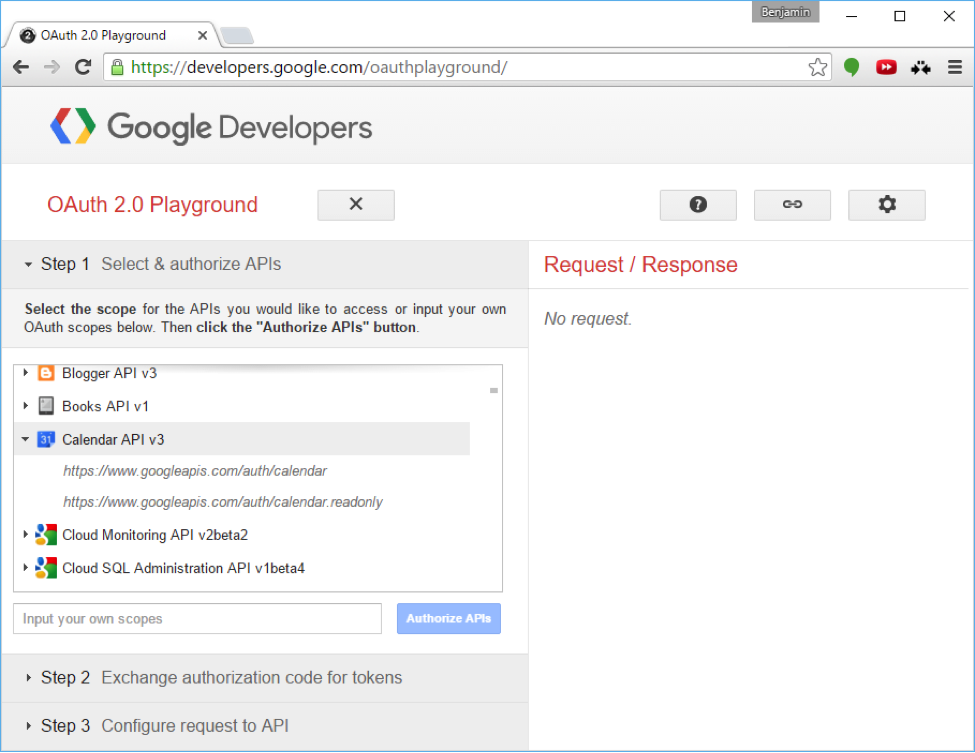975x753 pixels.
Task: Bookmark this page with the star icon
Action: tap(818, 67)
